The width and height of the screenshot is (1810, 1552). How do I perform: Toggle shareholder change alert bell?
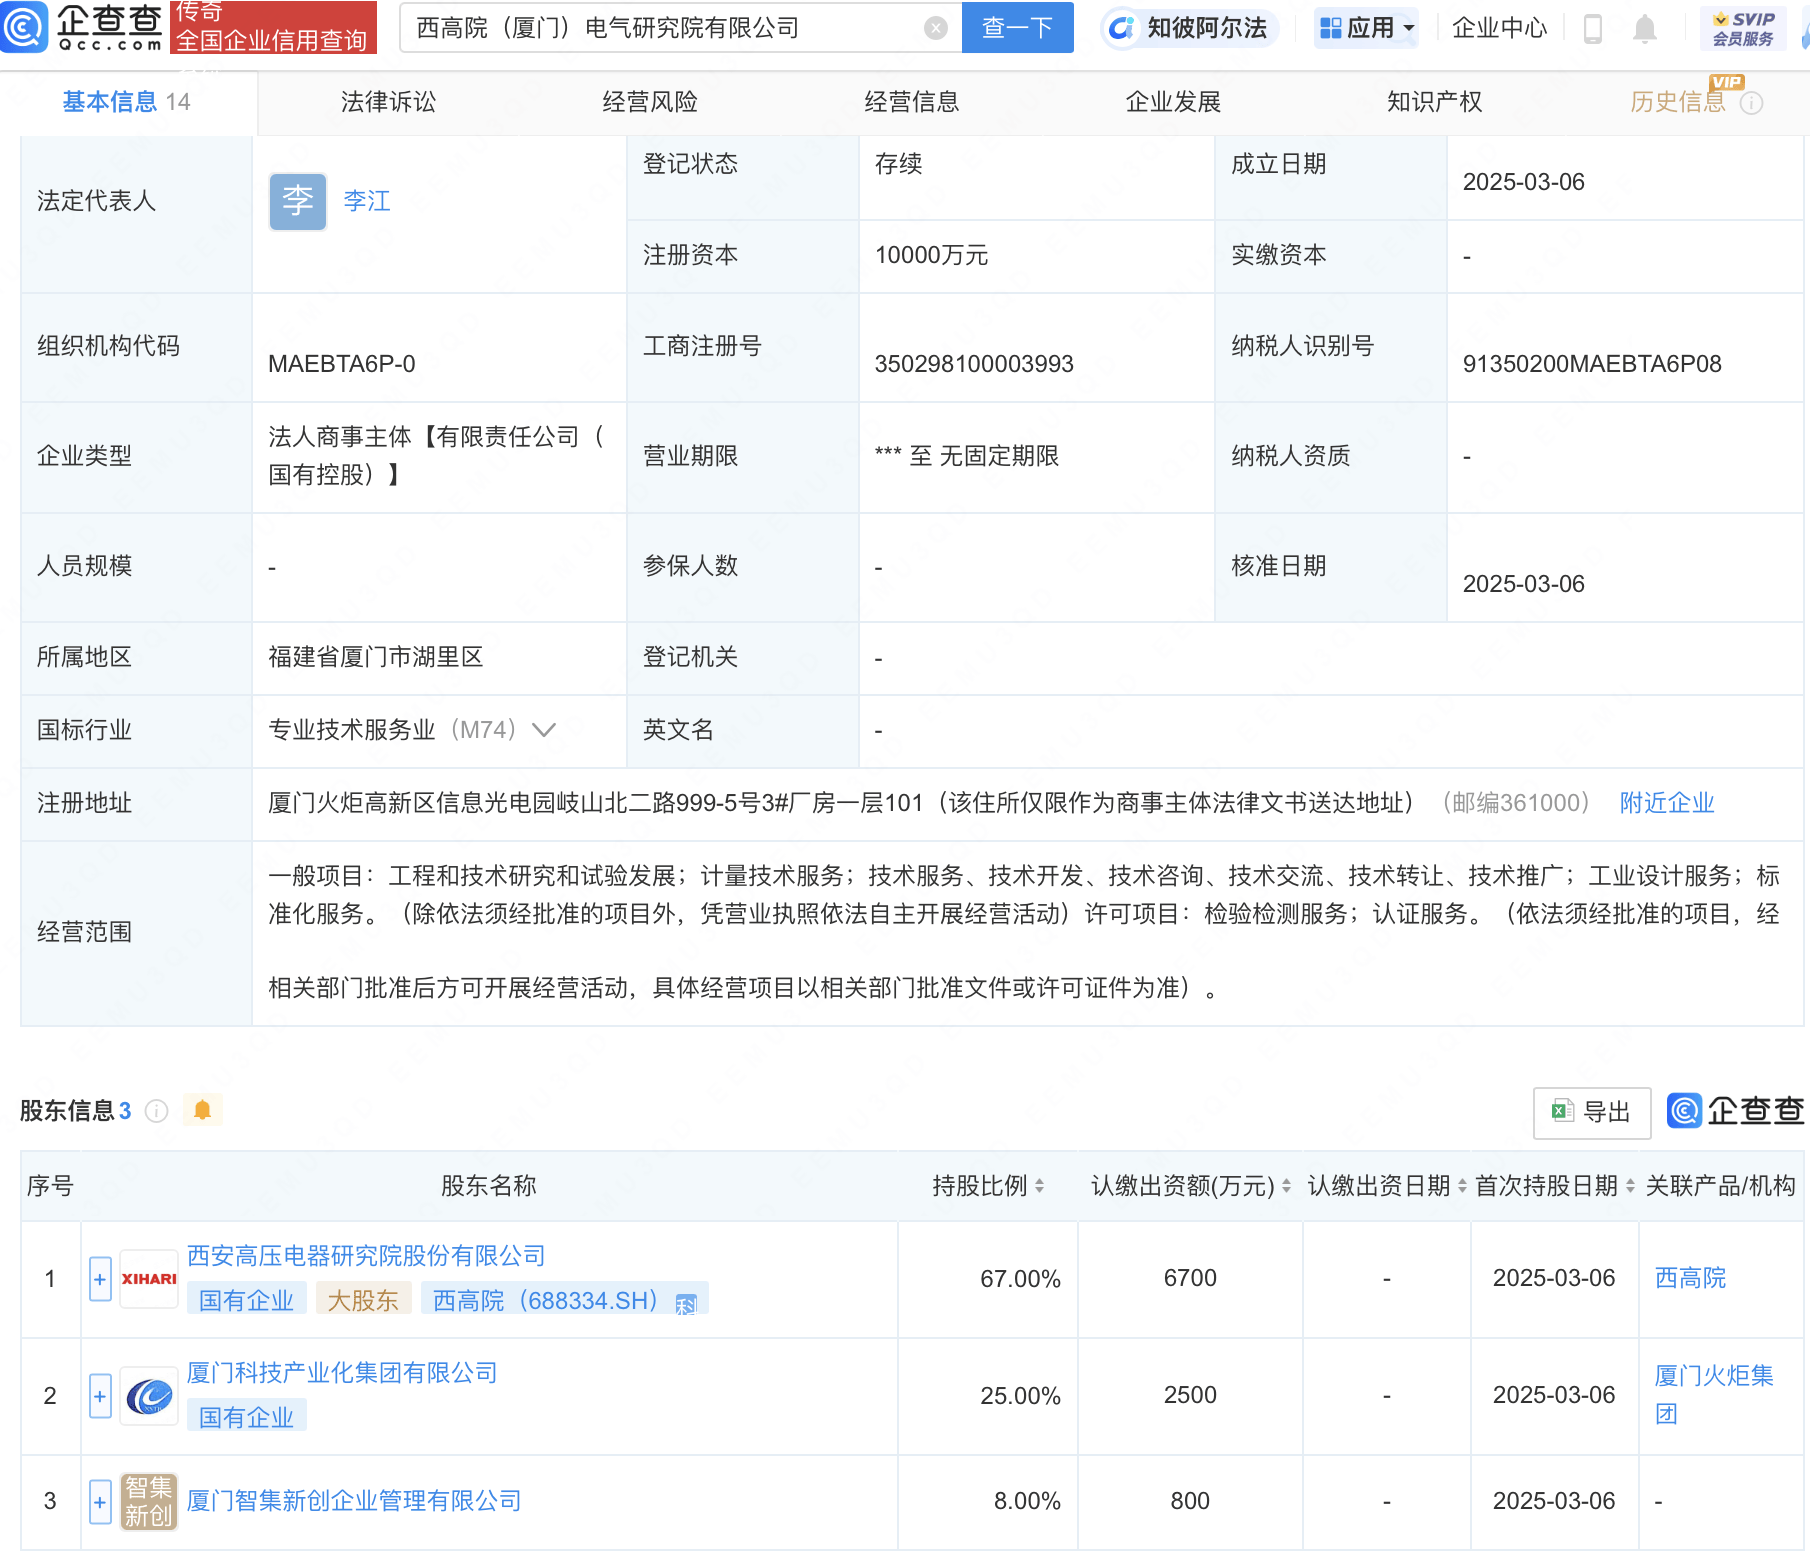(202, 1110)
